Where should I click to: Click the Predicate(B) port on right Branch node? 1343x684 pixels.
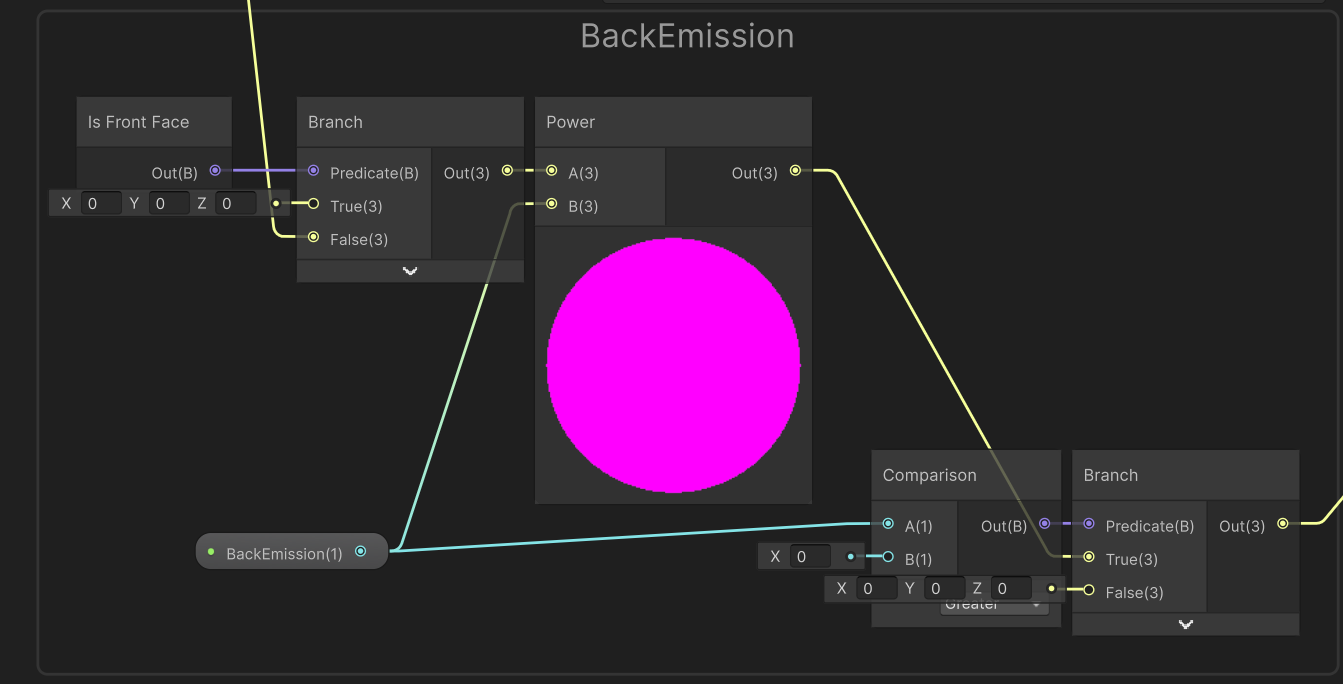pos(1088,525)
